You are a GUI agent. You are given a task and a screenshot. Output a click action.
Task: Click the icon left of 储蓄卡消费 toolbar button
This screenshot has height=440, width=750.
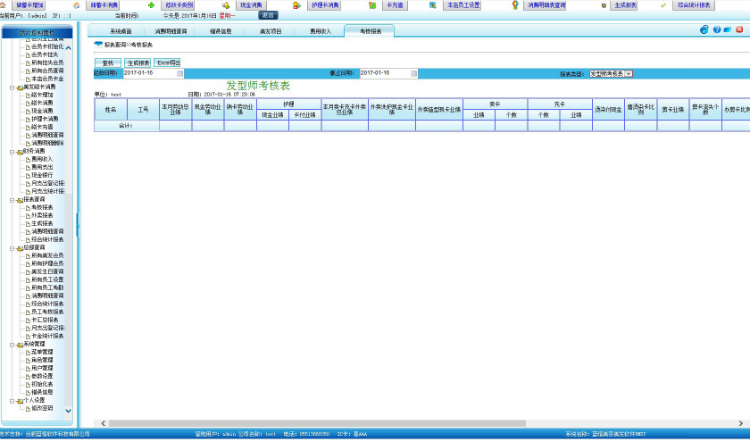77,5
